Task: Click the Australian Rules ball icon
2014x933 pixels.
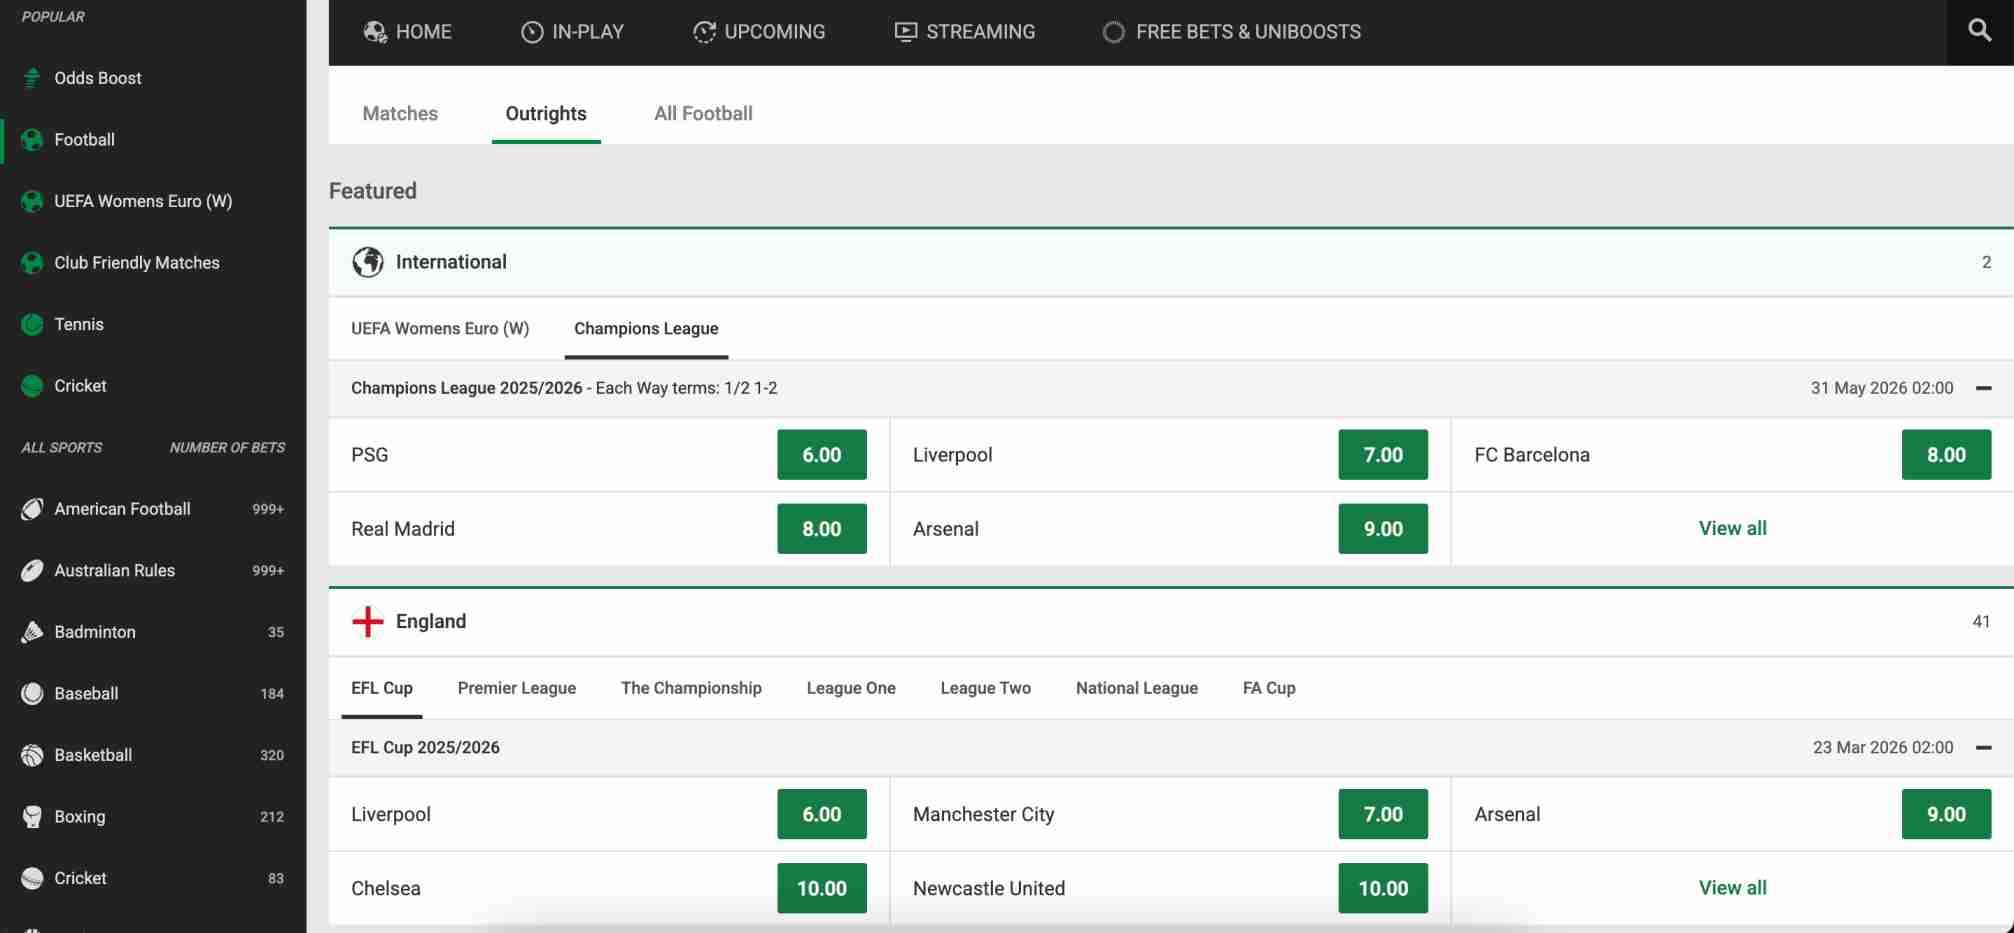Action: 32,570
